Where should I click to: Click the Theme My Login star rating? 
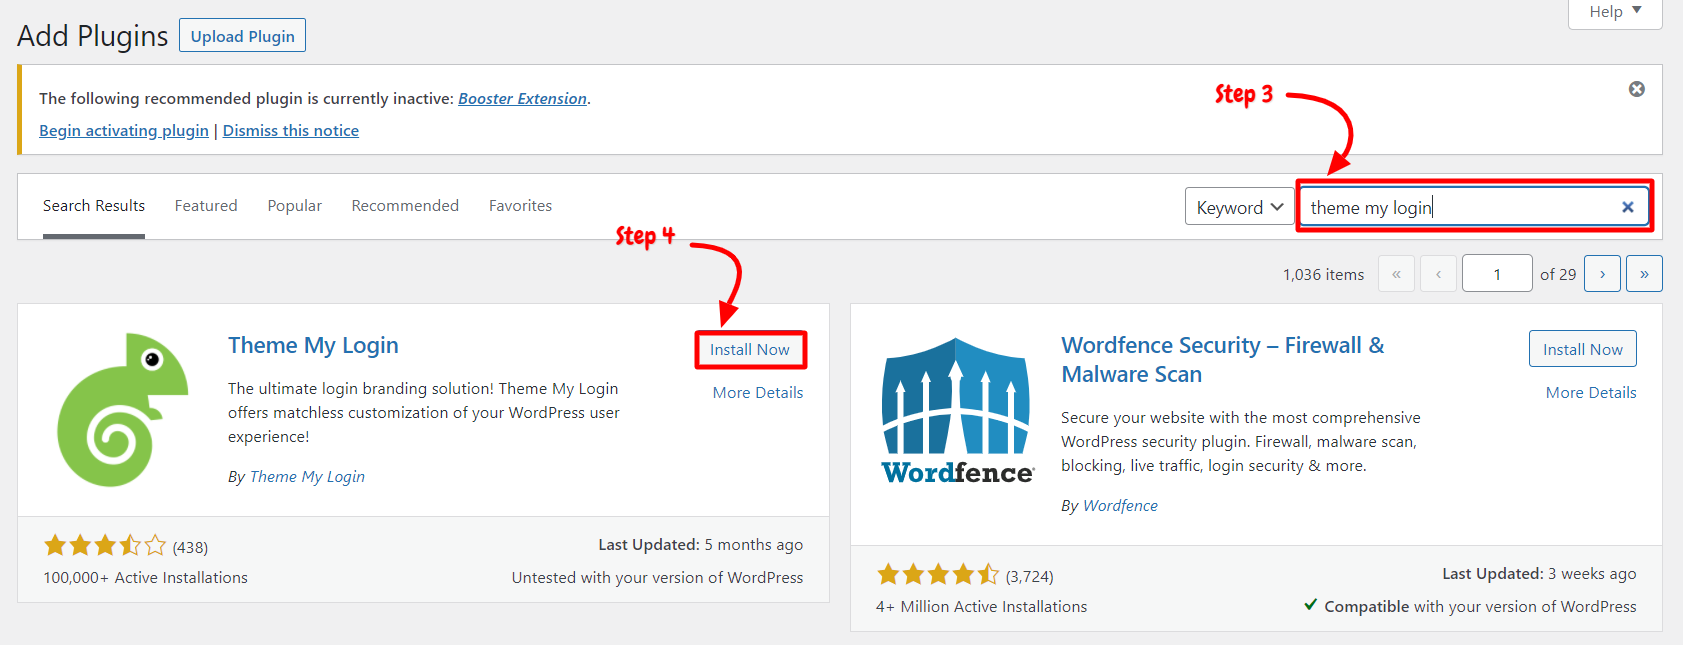[x=104, y=546]
